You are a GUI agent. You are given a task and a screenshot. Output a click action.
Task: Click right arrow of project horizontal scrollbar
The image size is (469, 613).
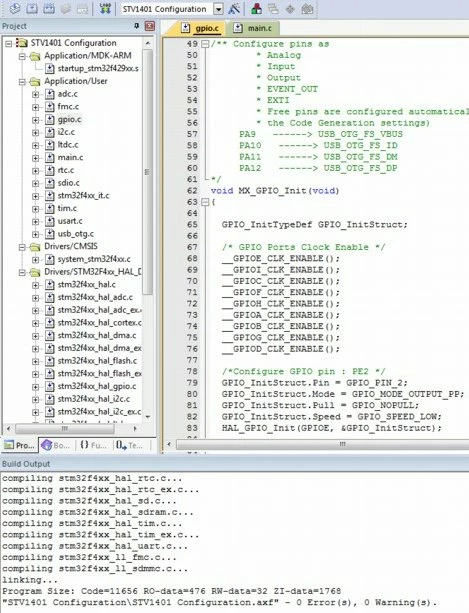point(135,428)
